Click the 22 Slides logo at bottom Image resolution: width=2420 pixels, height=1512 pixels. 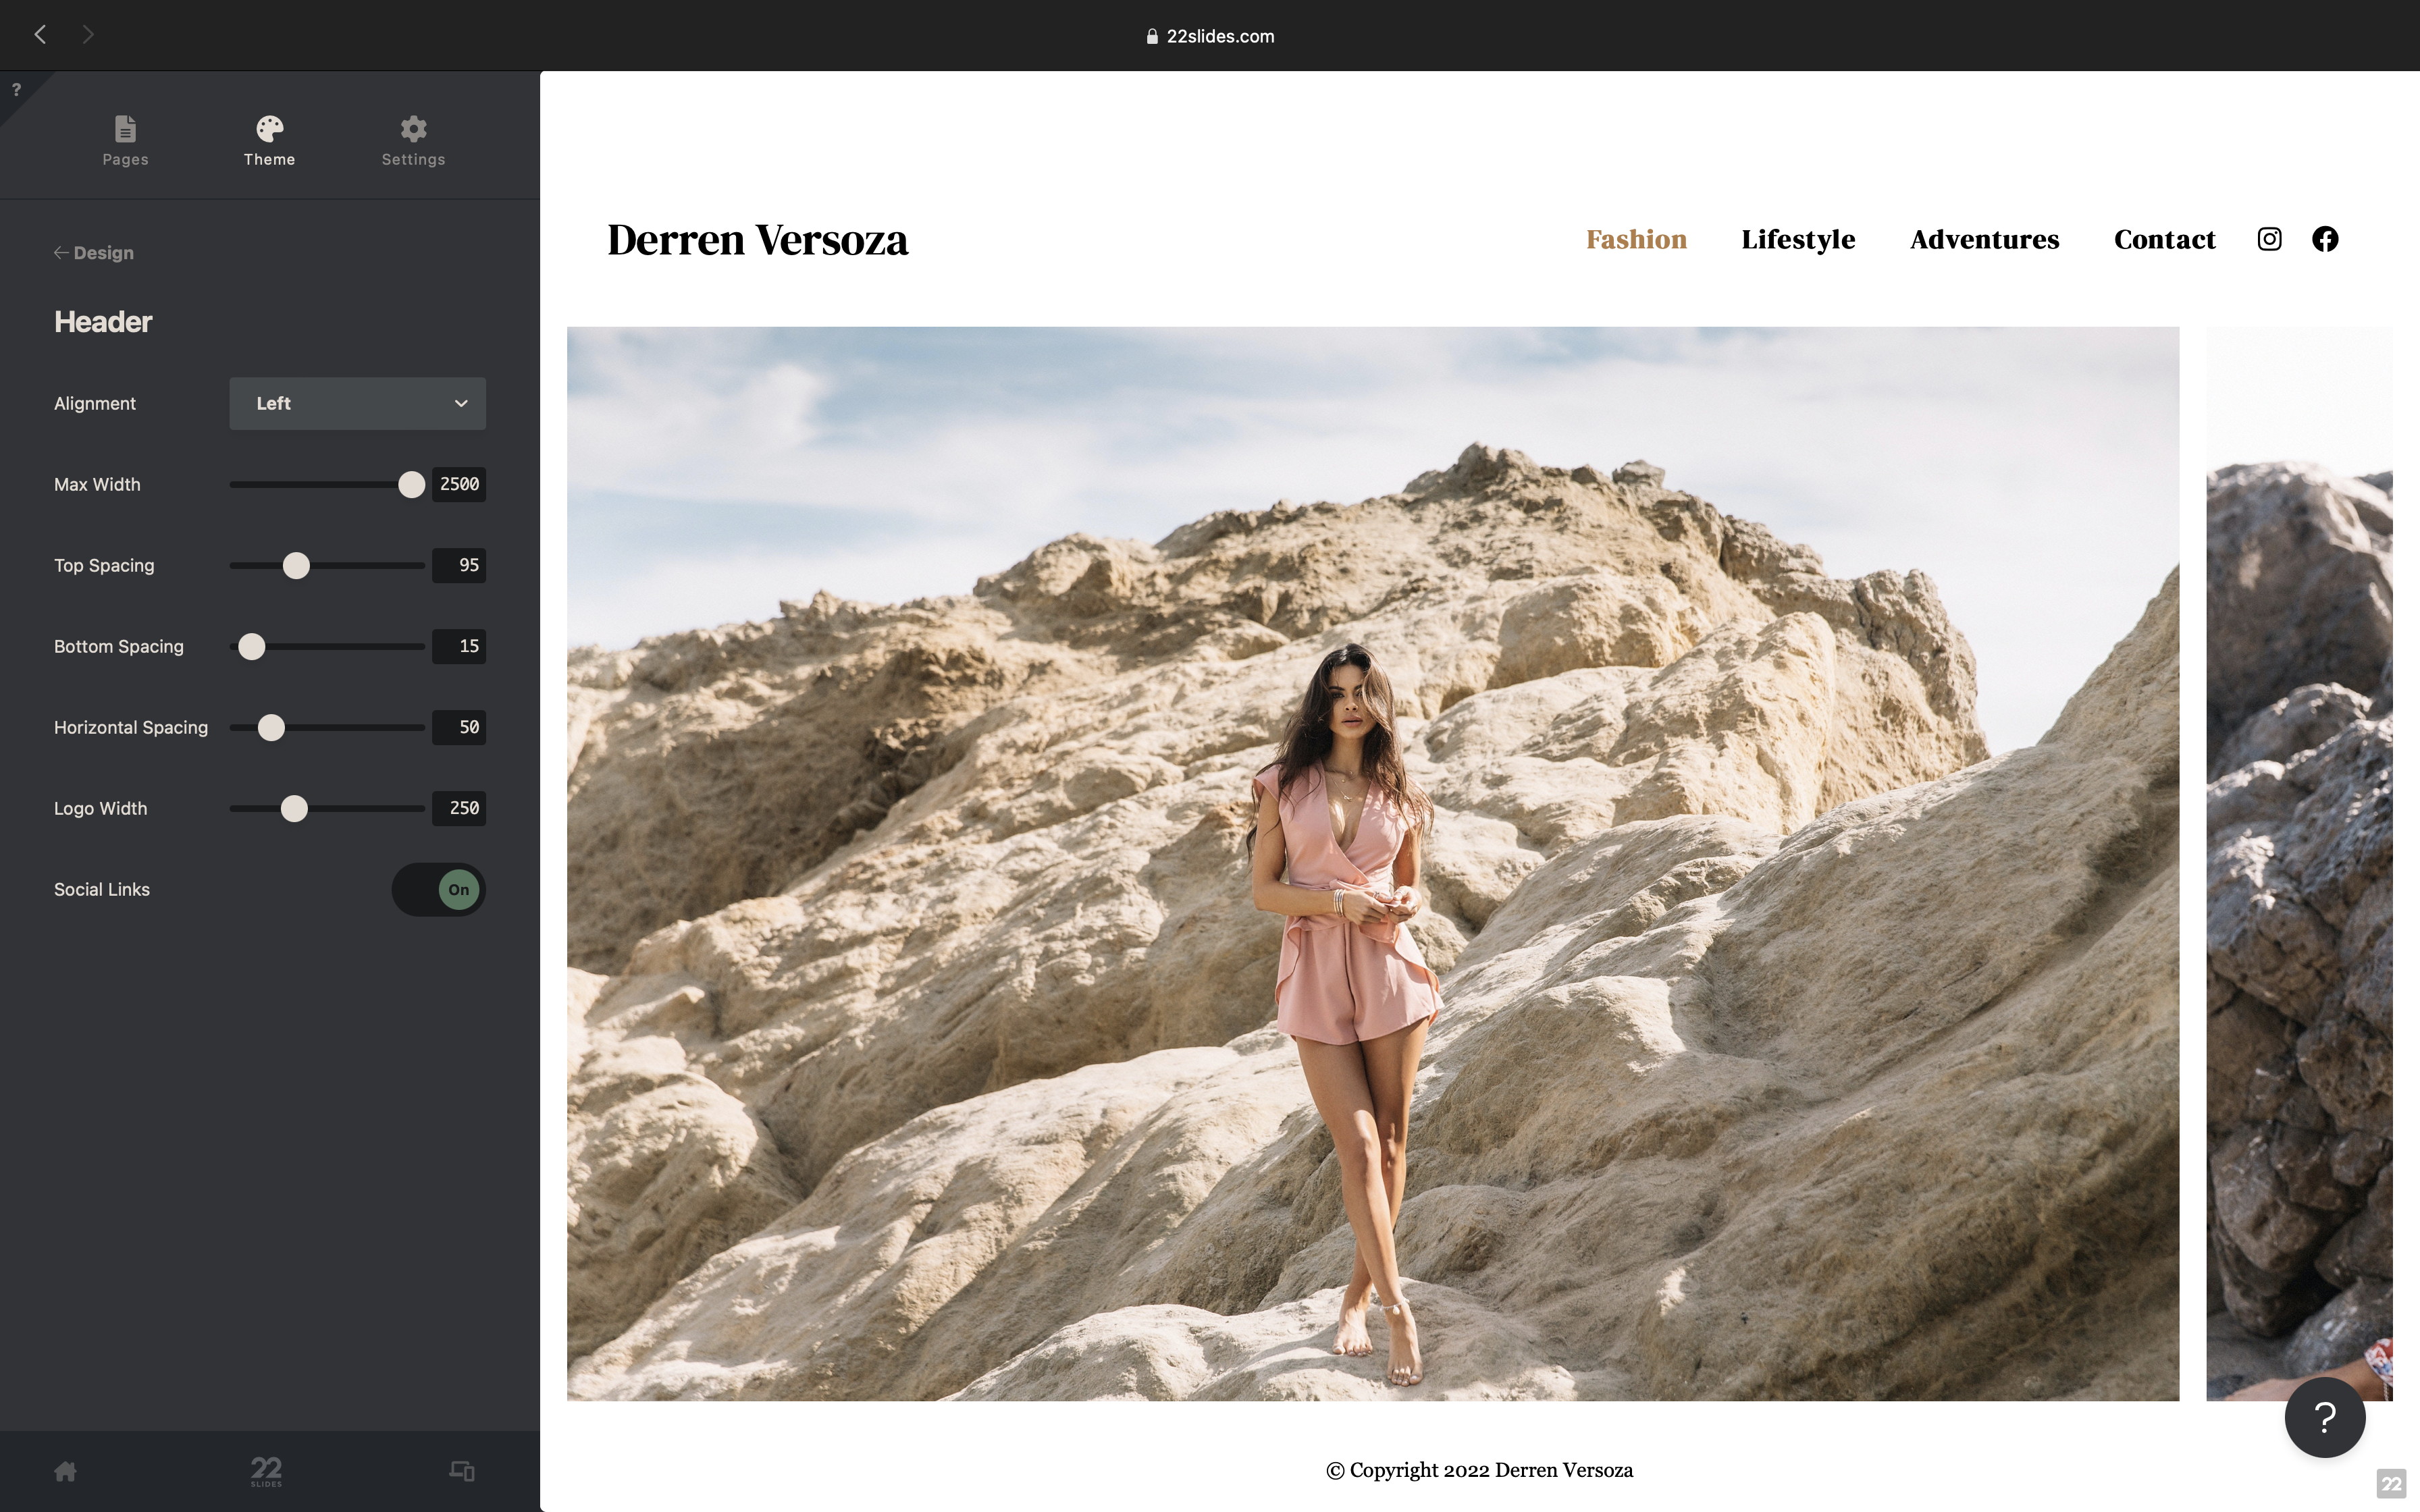click(x=266, y=1470)
